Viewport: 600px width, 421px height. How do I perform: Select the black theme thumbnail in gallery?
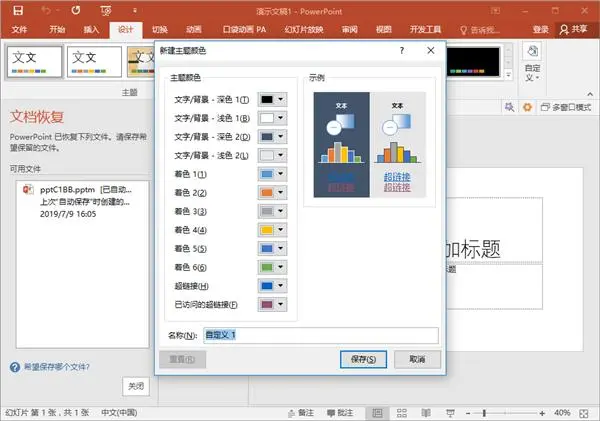(x=473, y=62)
